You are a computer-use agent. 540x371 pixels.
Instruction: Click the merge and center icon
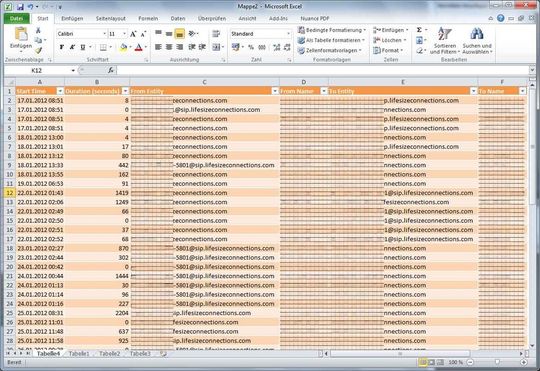[216, 47]
